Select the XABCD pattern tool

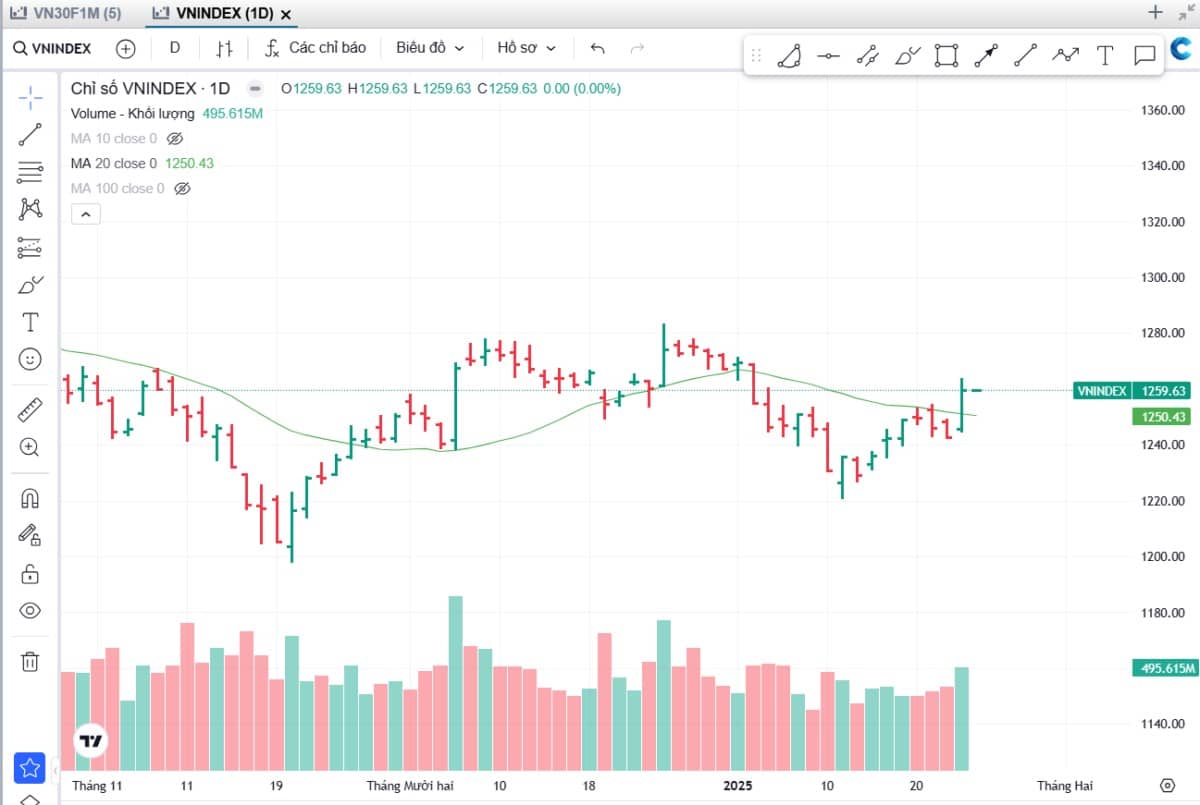30,209
